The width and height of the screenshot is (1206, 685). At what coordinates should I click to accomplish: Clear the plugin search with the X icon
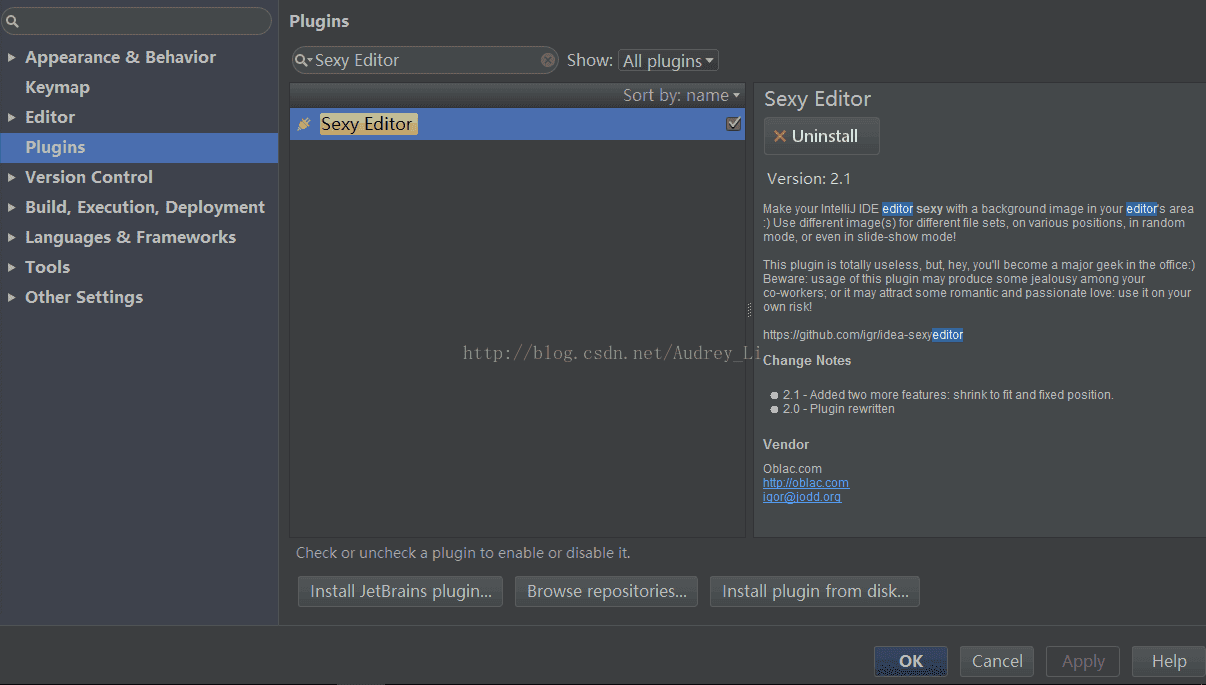point(548,60)
